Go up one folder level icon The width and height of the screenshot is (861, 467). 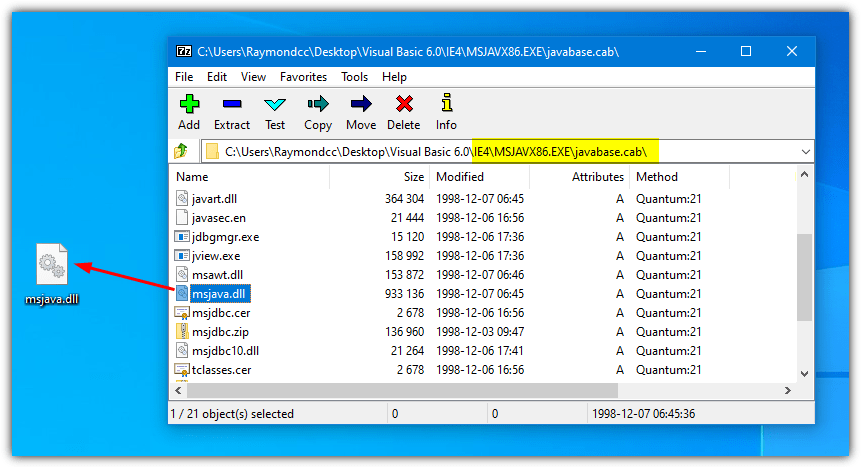pyautogui.click(x=181, y=151)
